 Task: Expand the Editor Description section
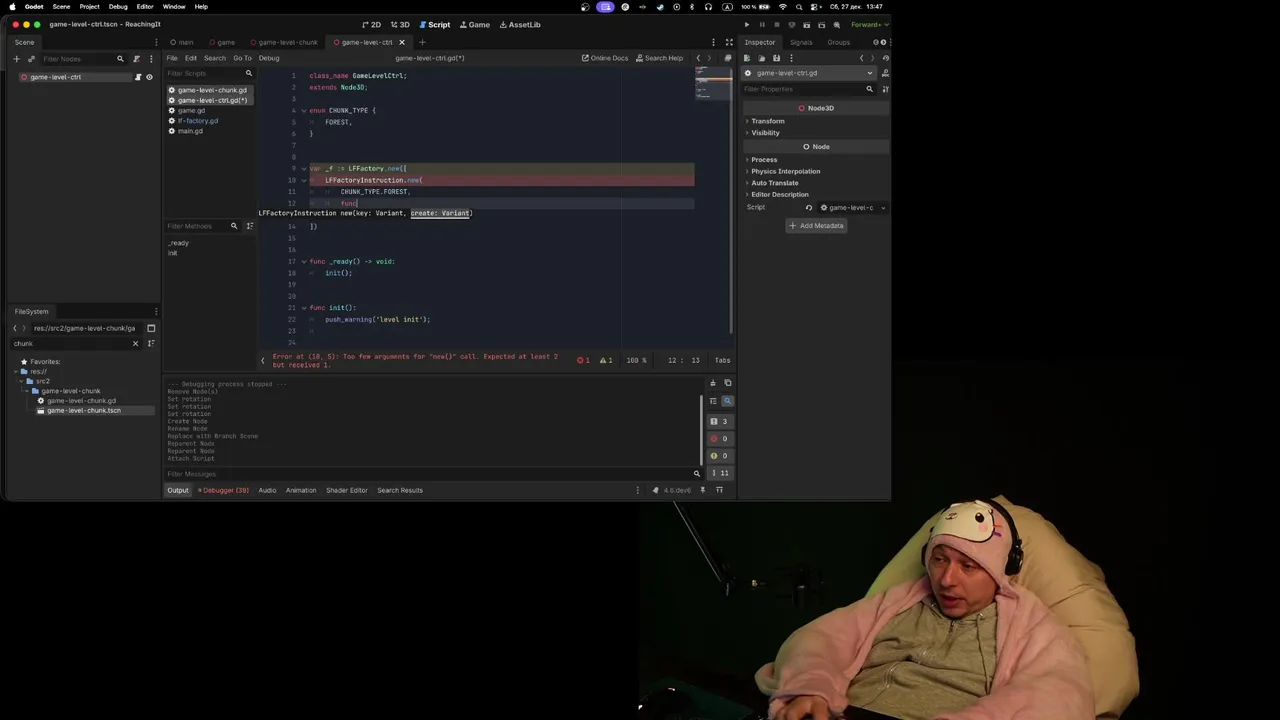(779, 194)
